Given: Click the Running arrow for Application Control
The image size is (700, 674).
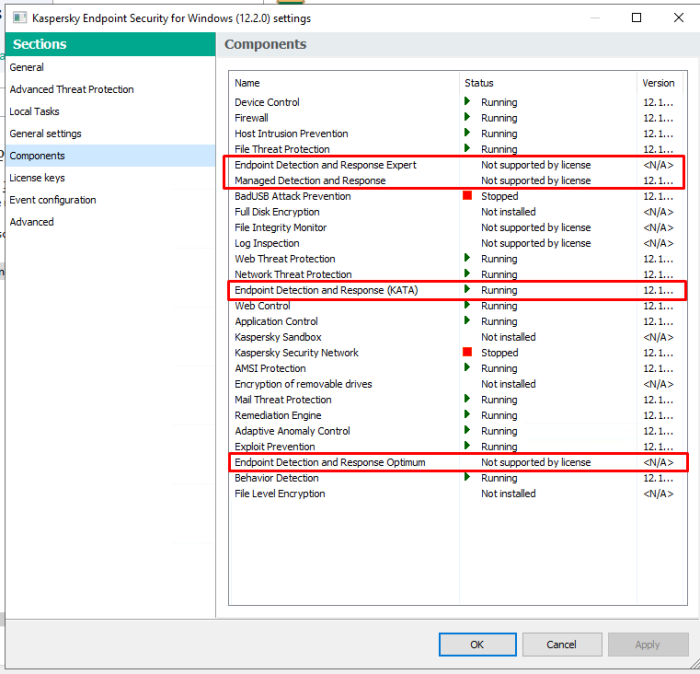Looking at the screenshot, I should [467, 320].
